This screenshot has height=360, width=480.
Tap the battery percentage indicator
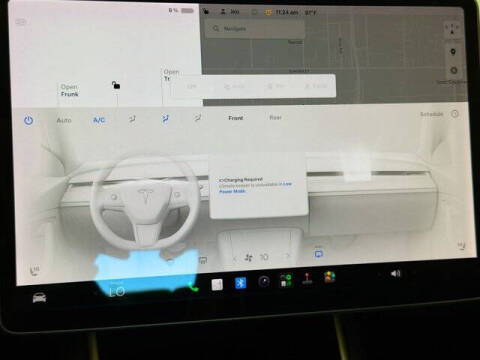click(181, 11)
